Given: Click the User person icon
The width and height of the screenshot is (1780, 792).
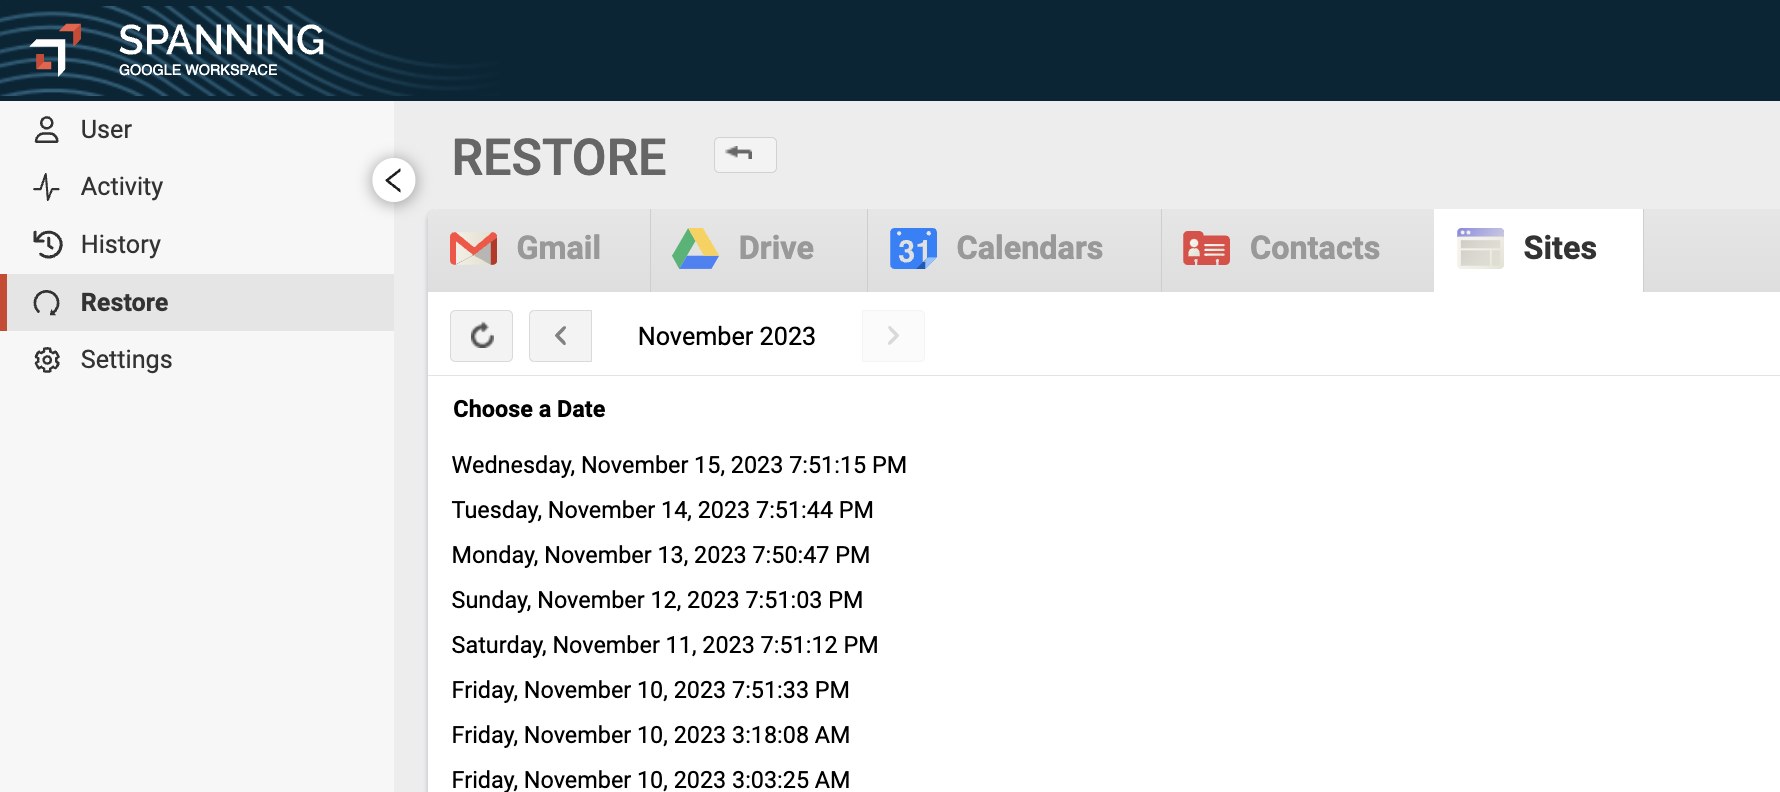Looking at the screenshot, I should coord(47,129).
